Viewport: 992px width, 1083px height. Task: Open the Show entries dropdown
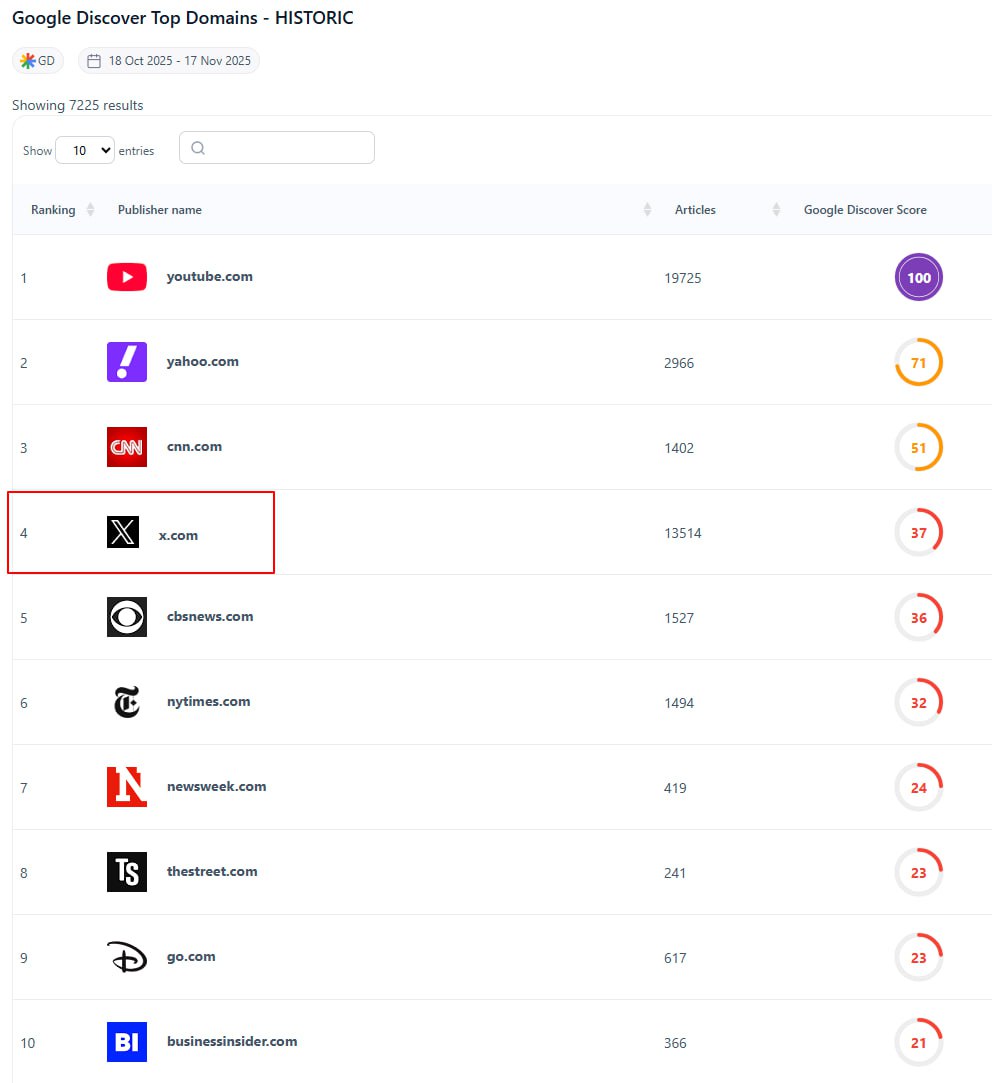coord(85,150)
